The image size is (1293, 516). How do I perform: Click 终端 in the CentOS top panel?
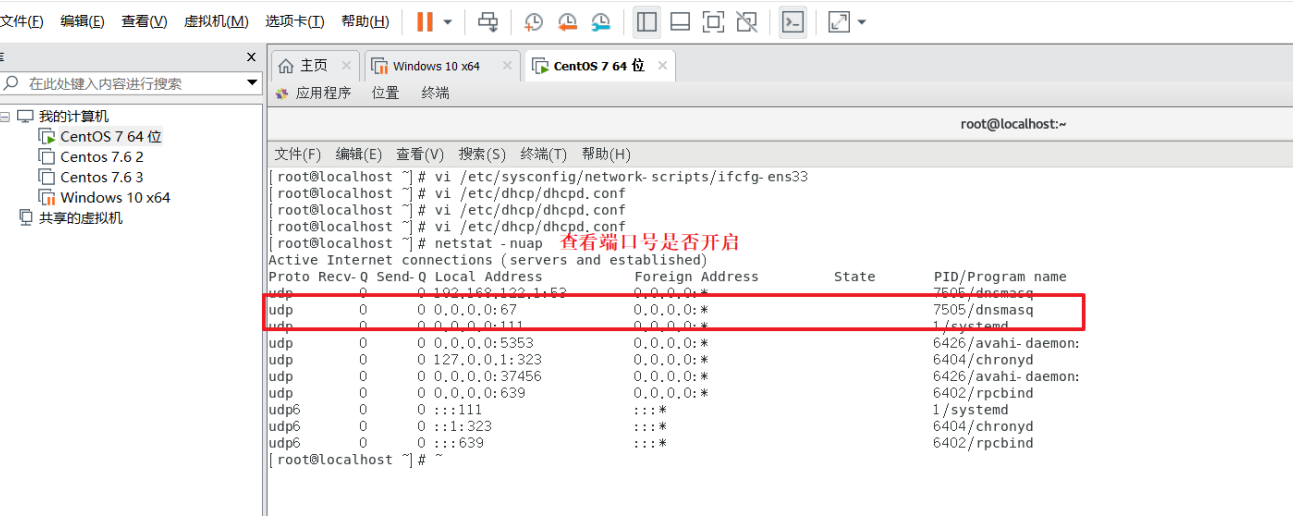pyautogui.click(x=435, y=93)
